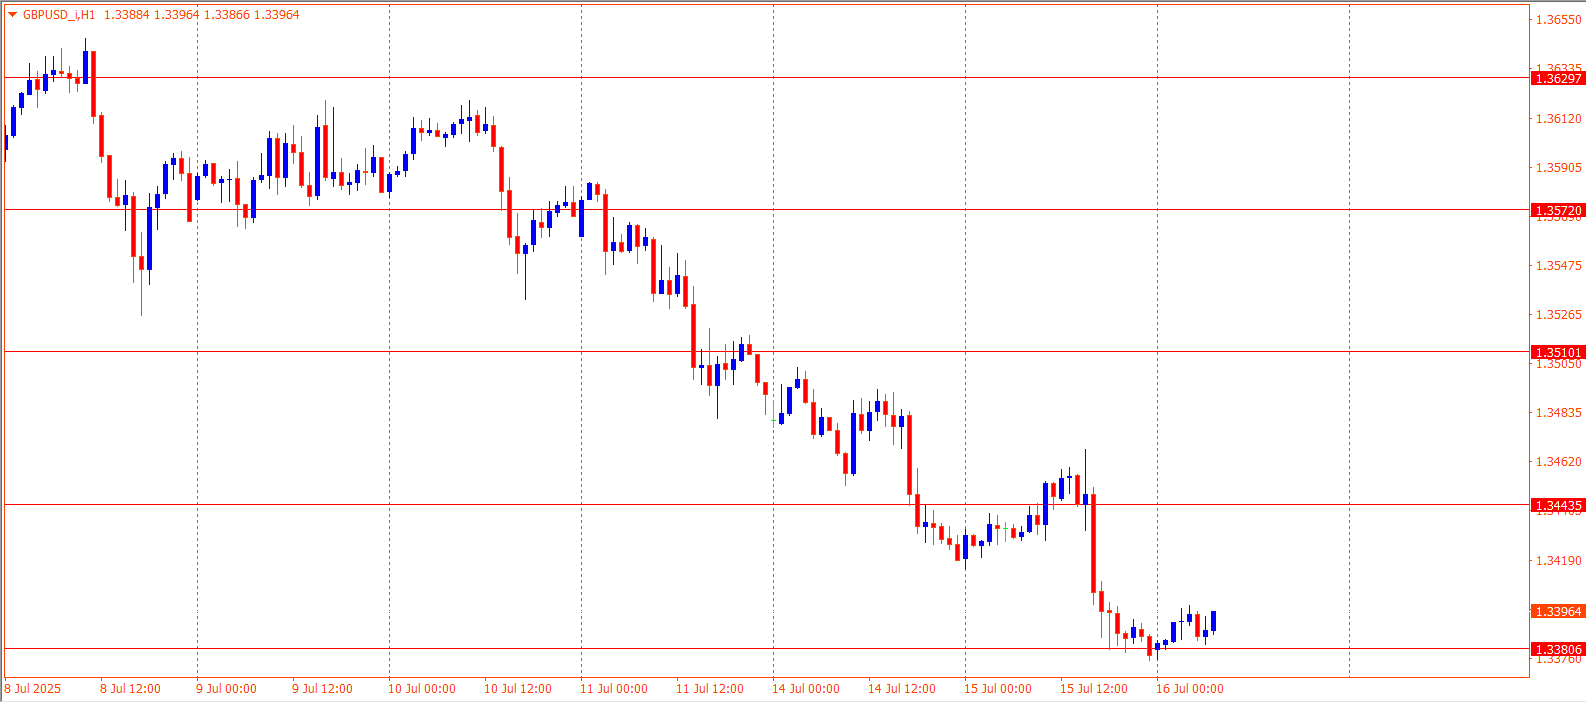The height and width of the screenshot is (703, 1586).
Task: Select the 1.33806 horizontal line price label
Action: [x=1558, y=649]
